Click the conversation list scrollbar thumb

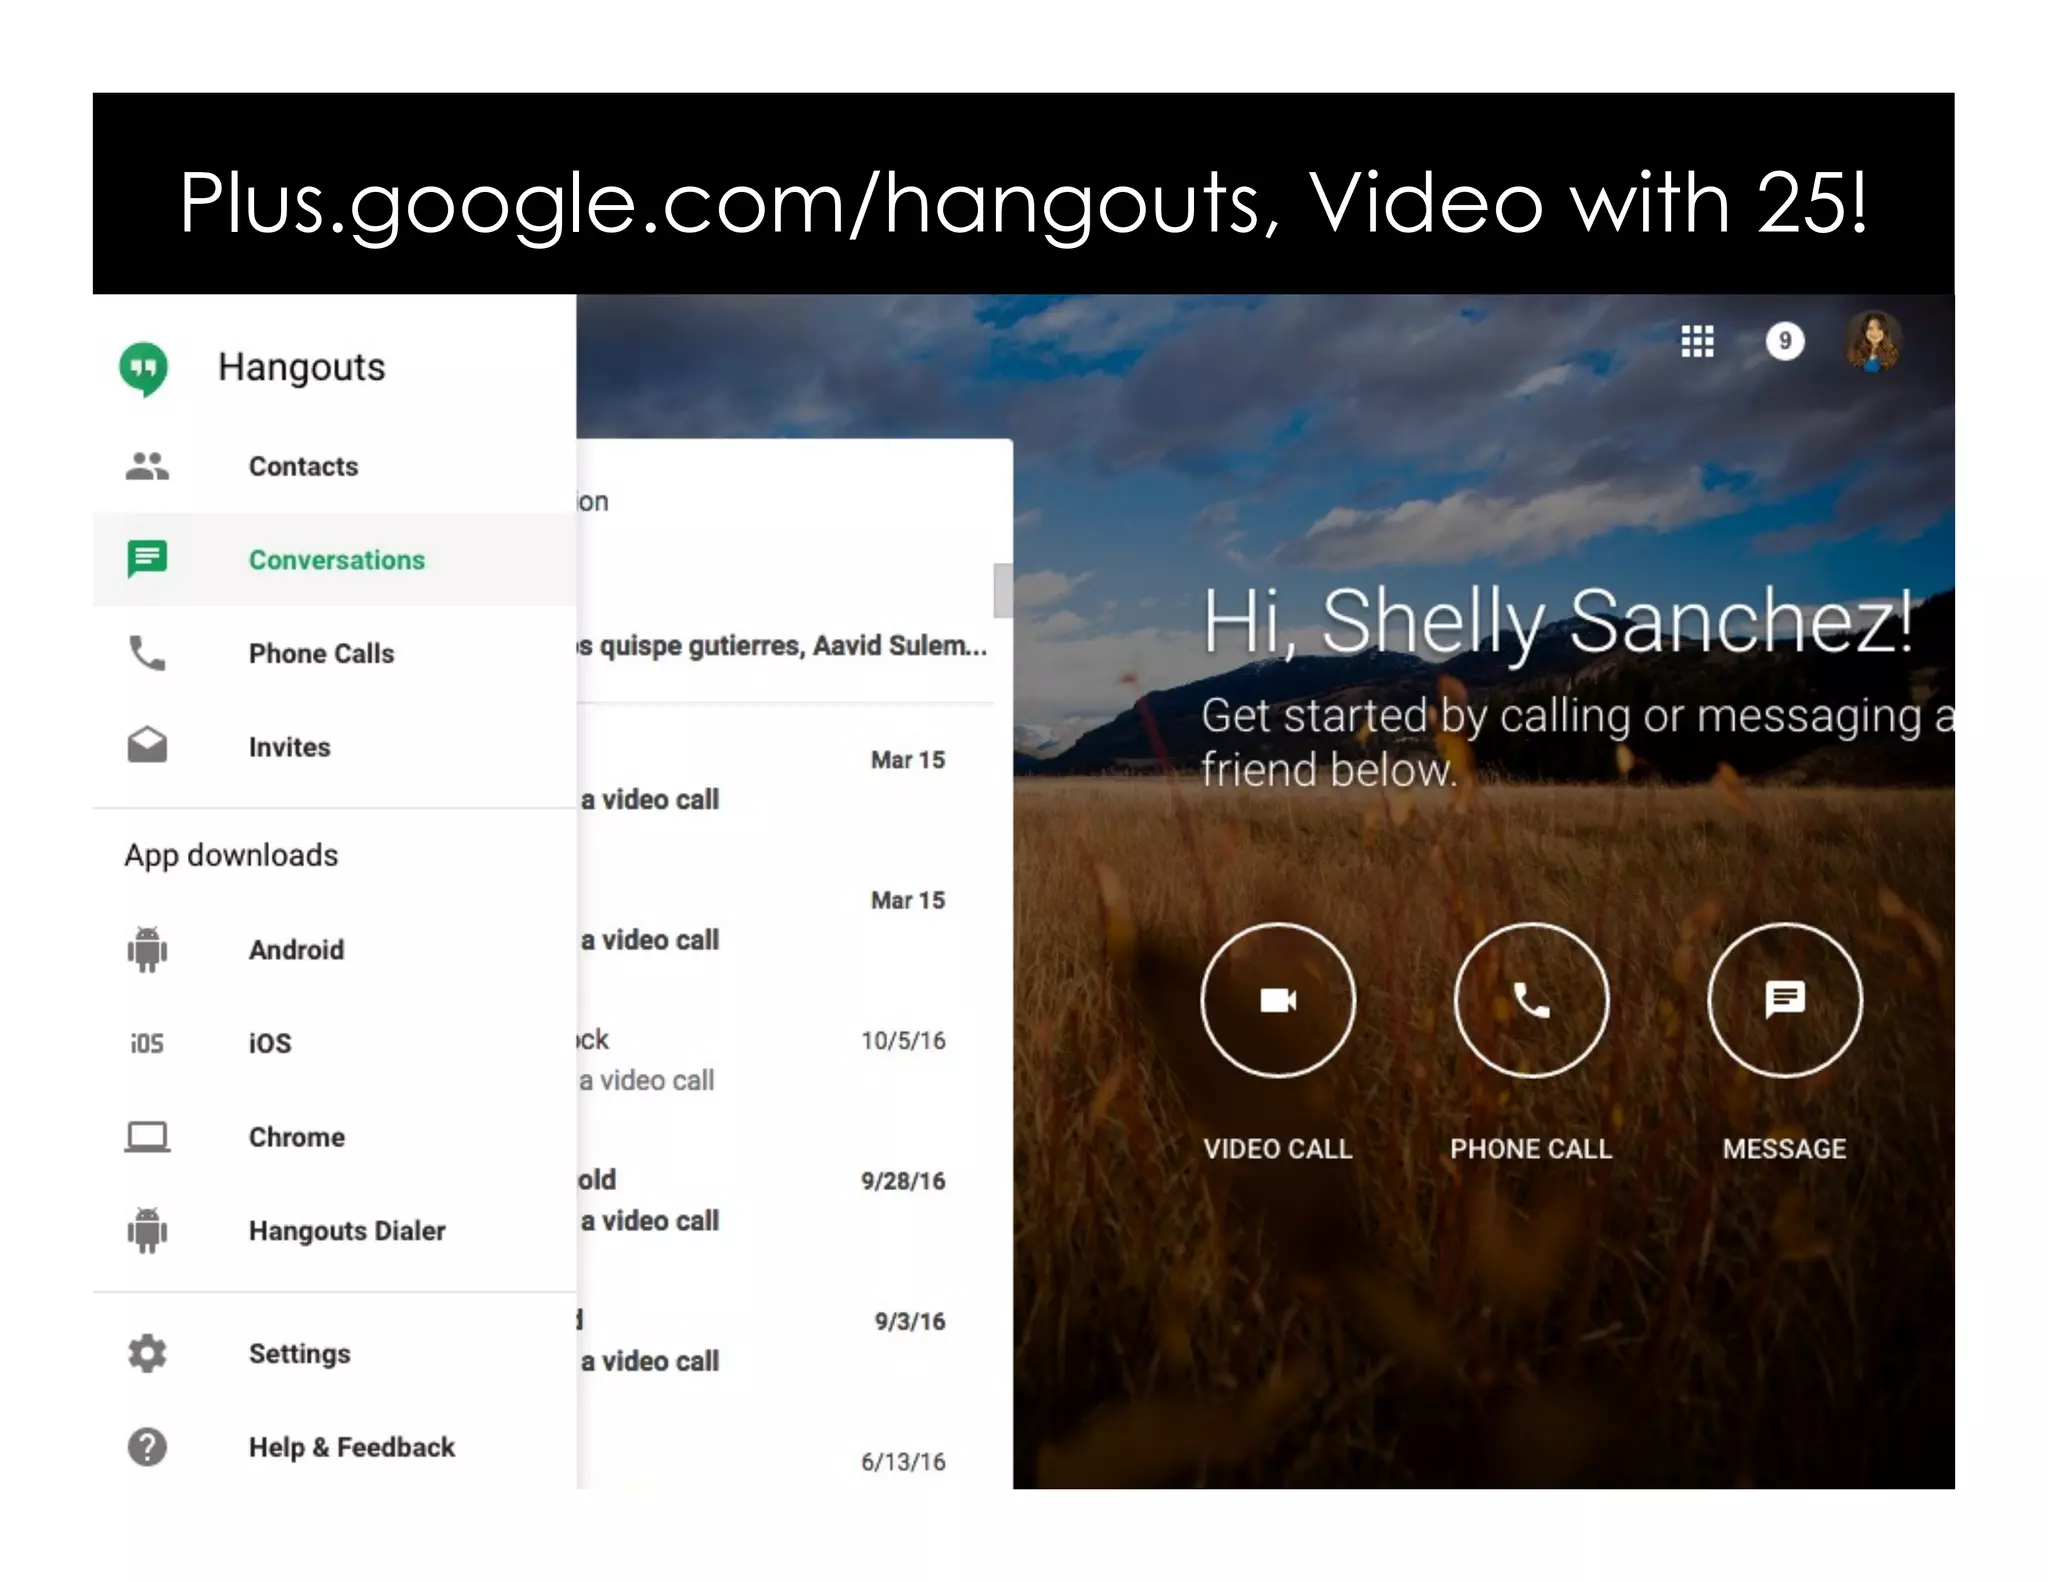(x=1002, y=590)
